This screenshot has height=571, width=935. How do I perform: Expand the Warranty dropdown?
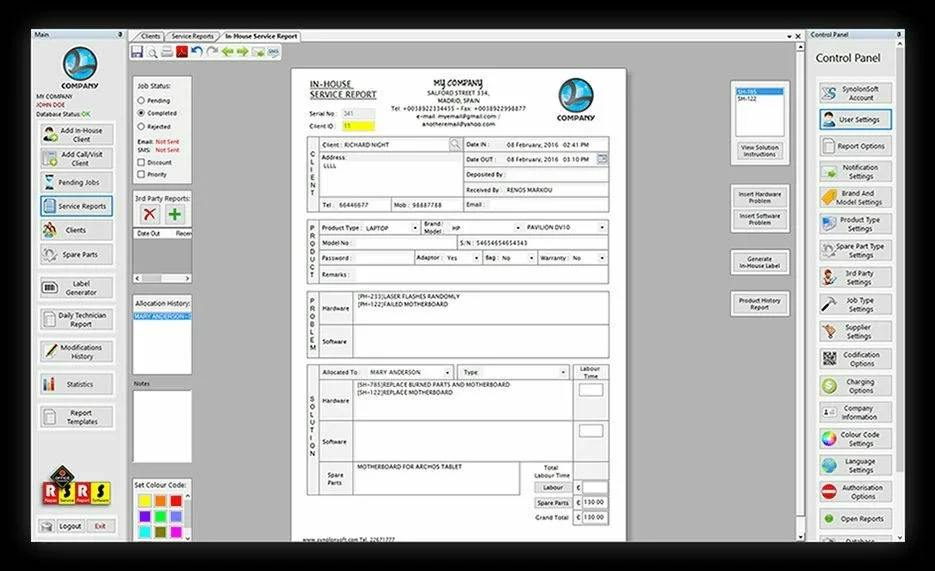pos(602,258)
